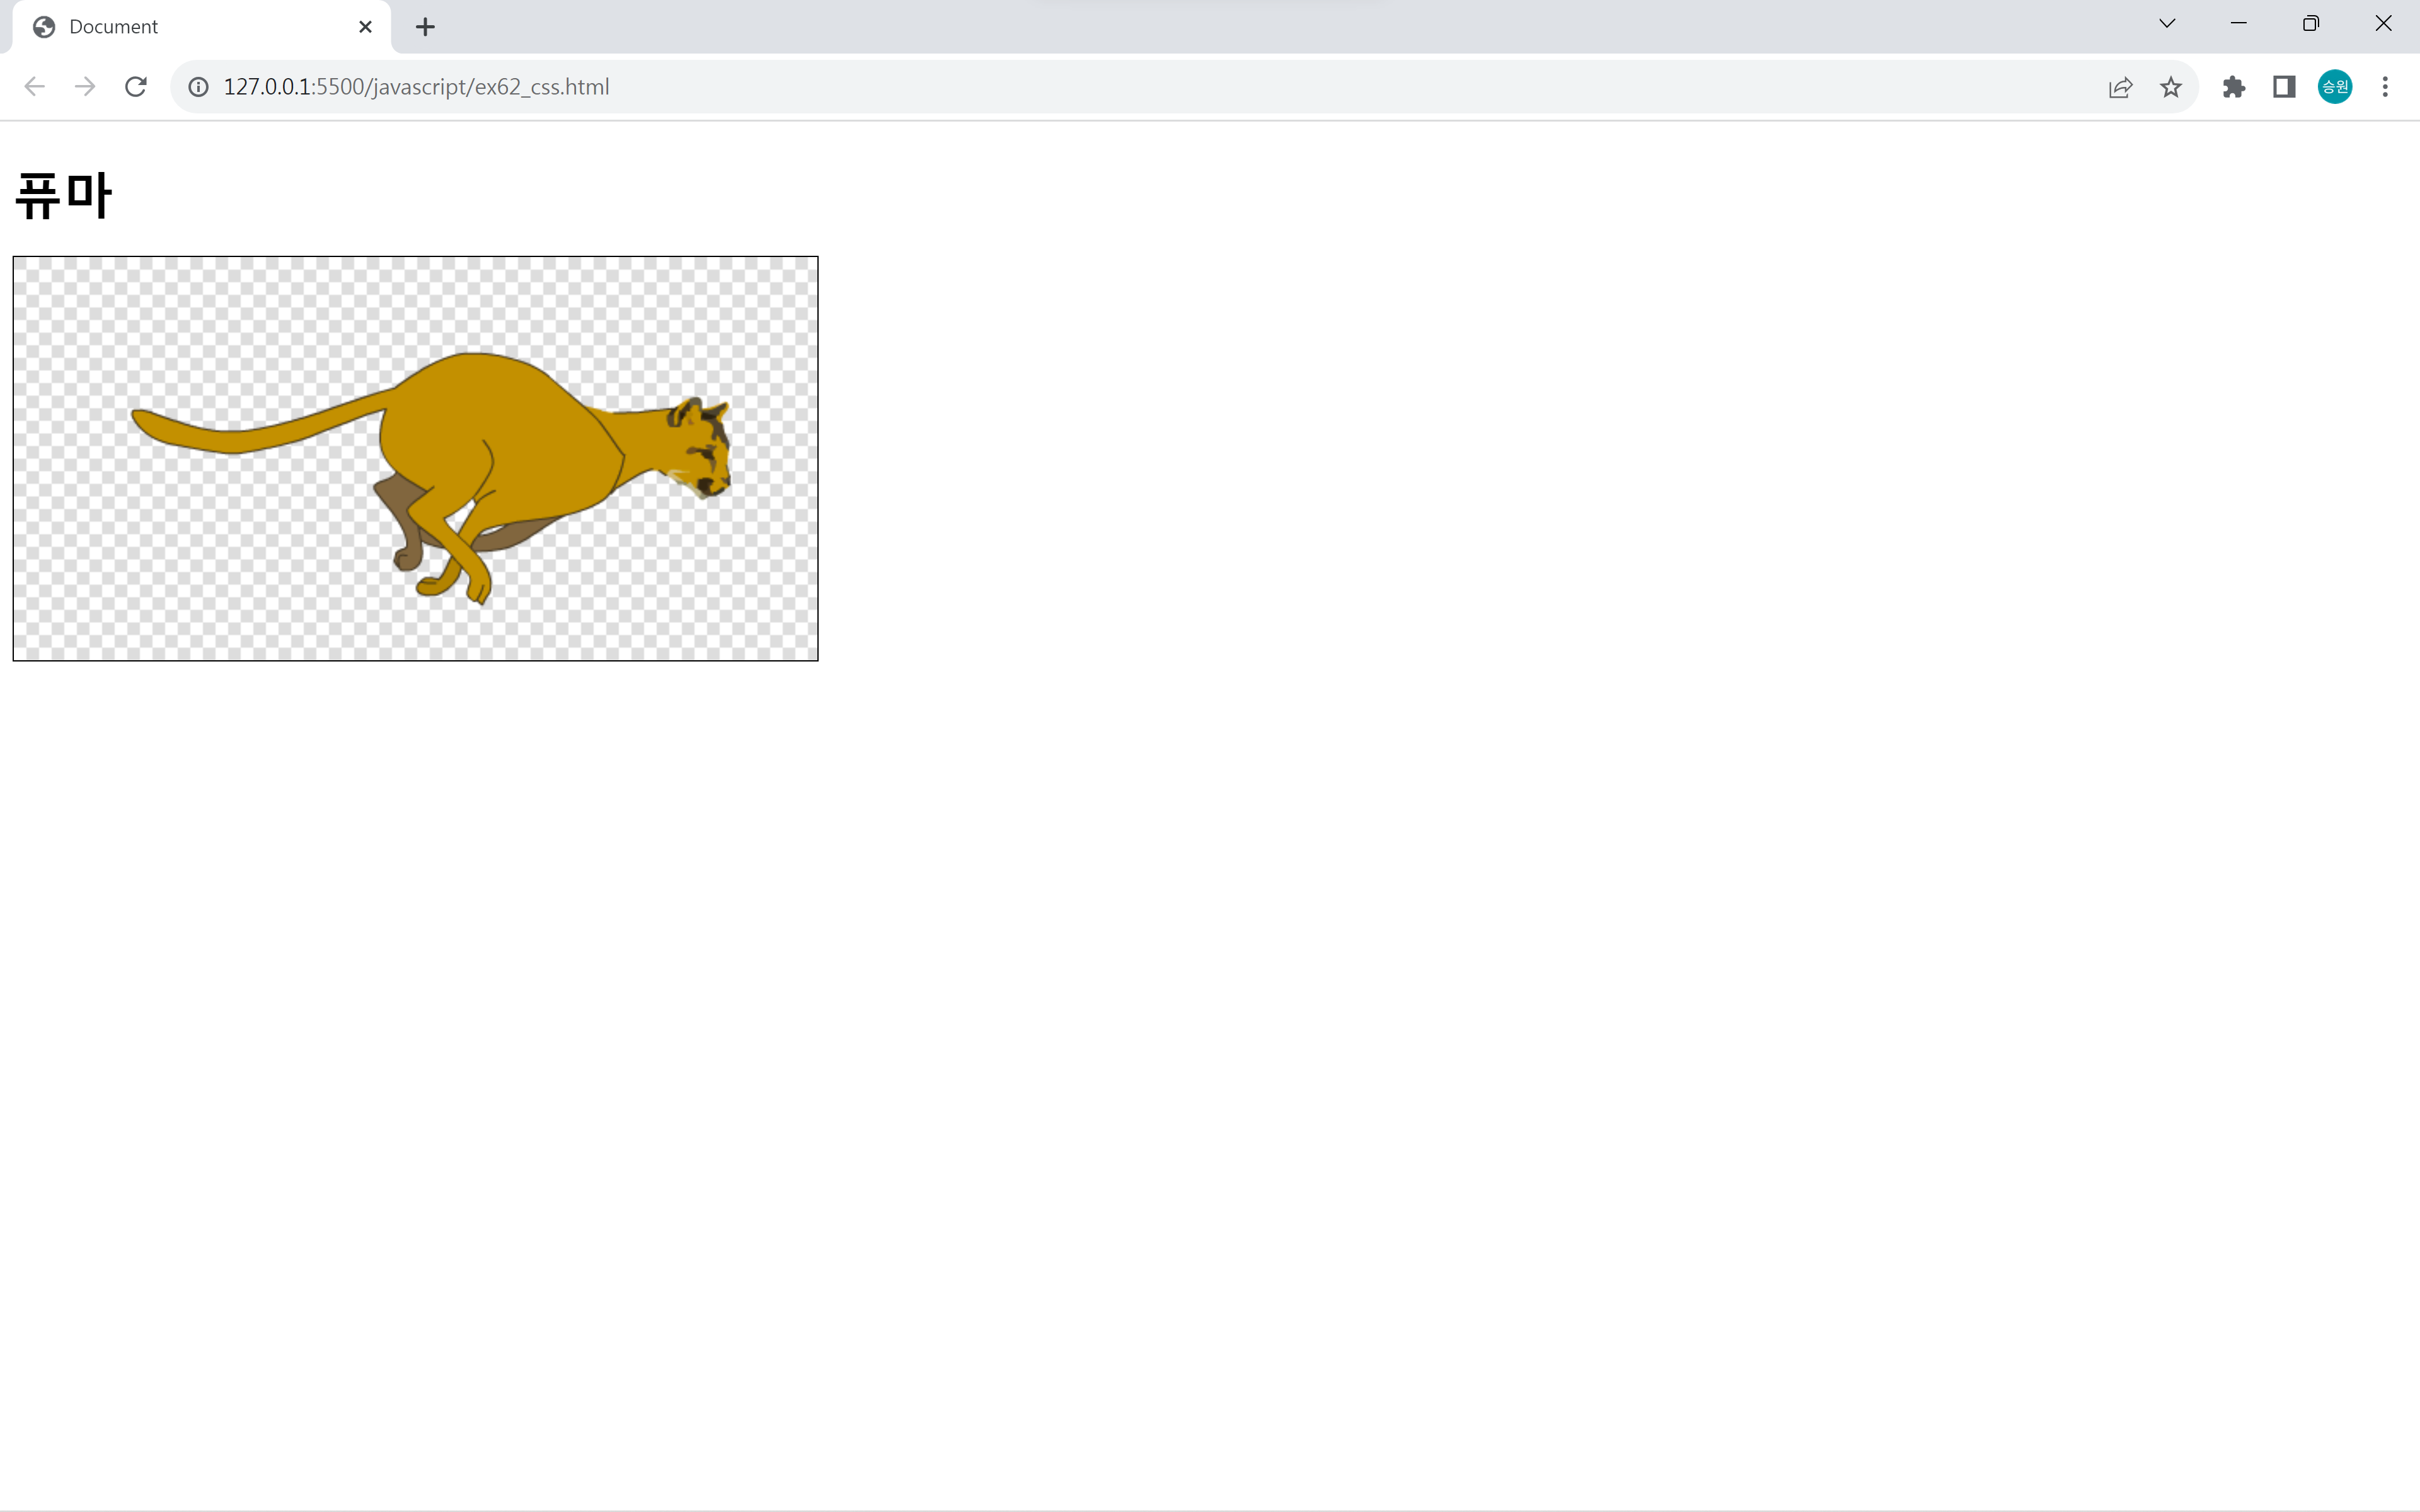Screen dimensions: 2420x1512
Task: Reload the current page
Action: coord(136,87)
